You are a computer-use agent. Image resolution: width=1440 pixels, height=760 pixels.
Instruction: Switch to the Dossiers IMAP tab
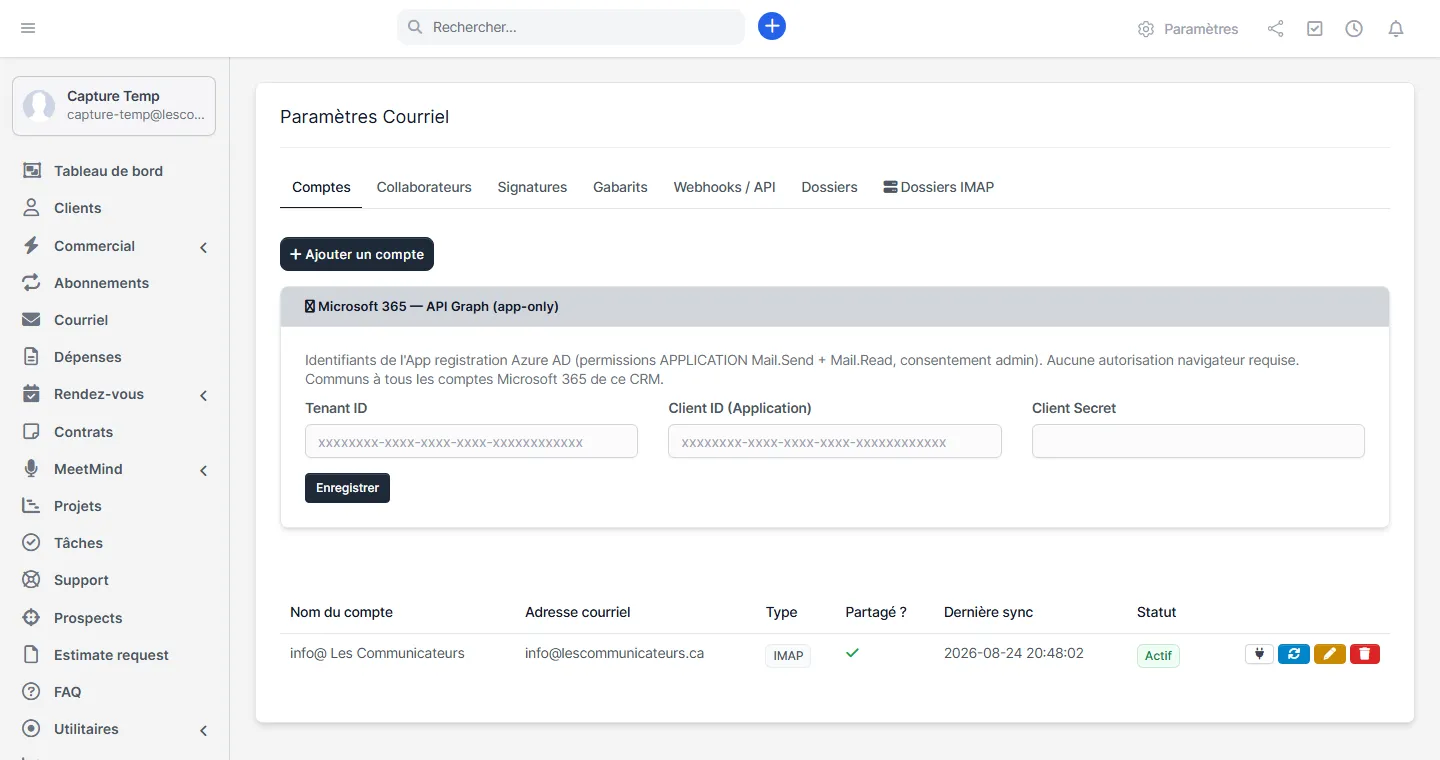(938, 187)
